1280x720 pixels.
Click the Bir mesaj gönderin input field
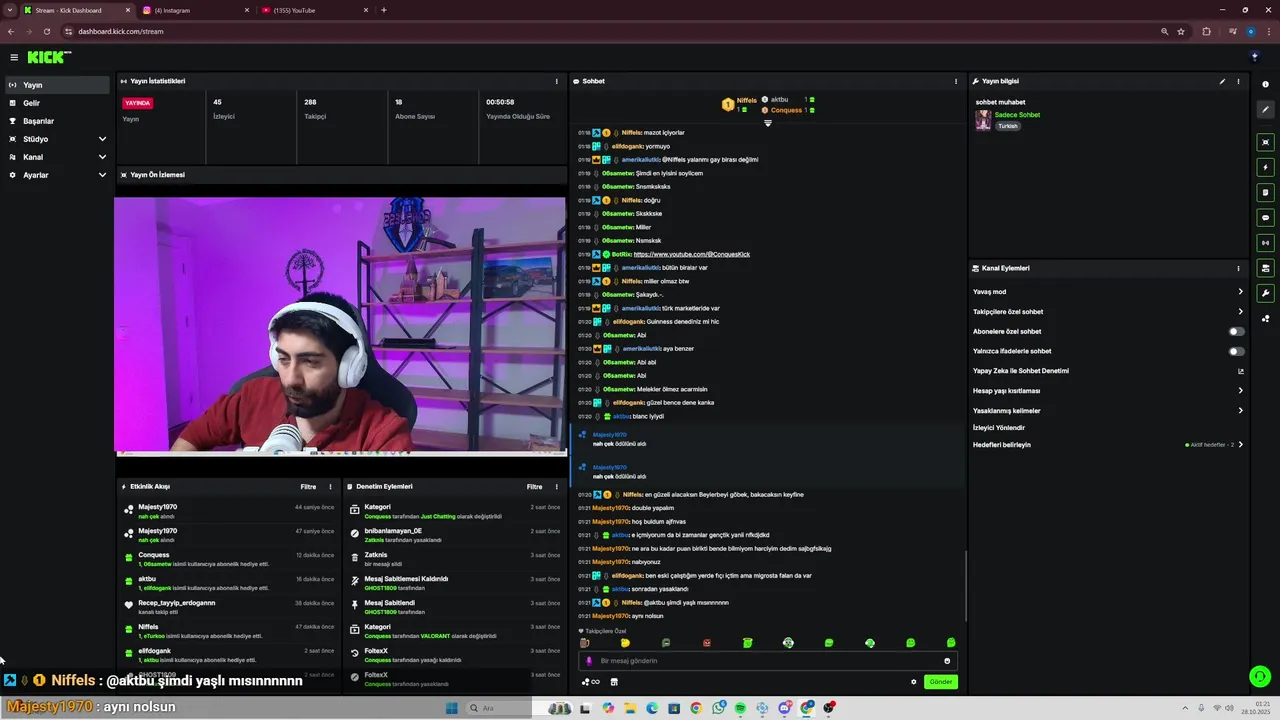tap(768, 661)
